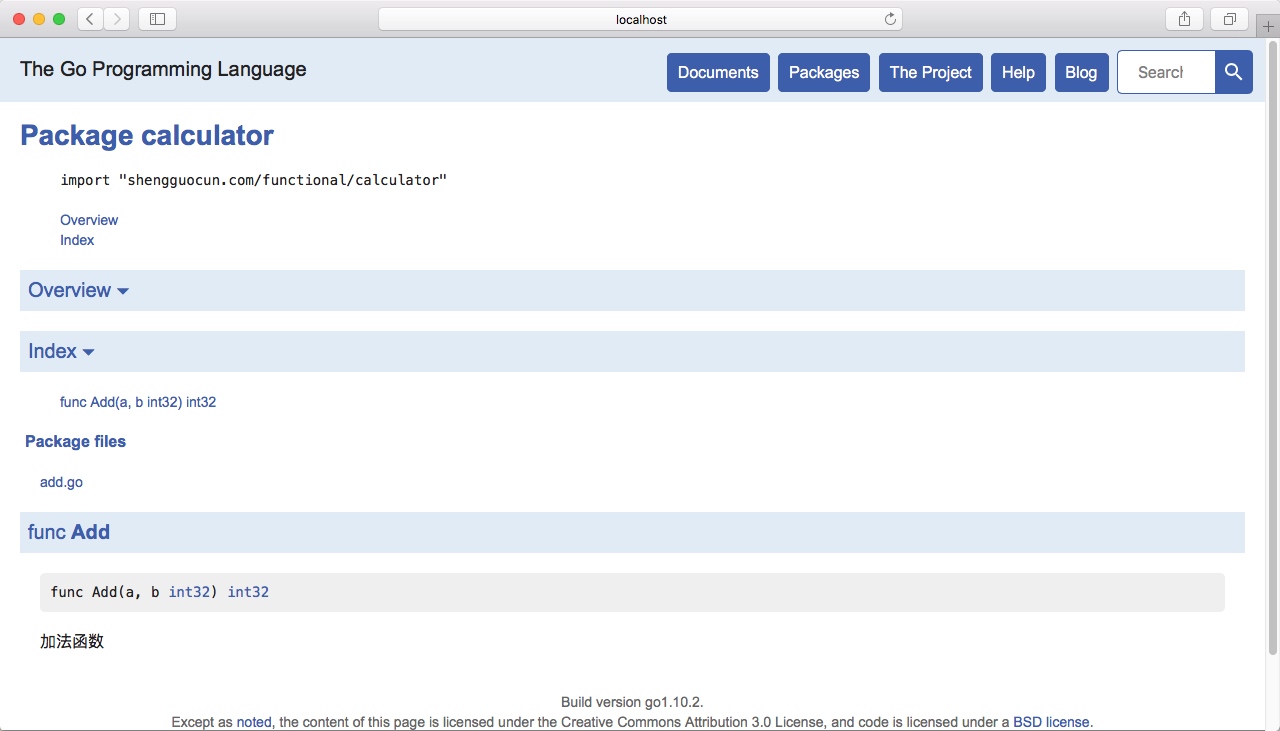Open the add.go package file
The image size is (1280, 731).
click(61, 482)
